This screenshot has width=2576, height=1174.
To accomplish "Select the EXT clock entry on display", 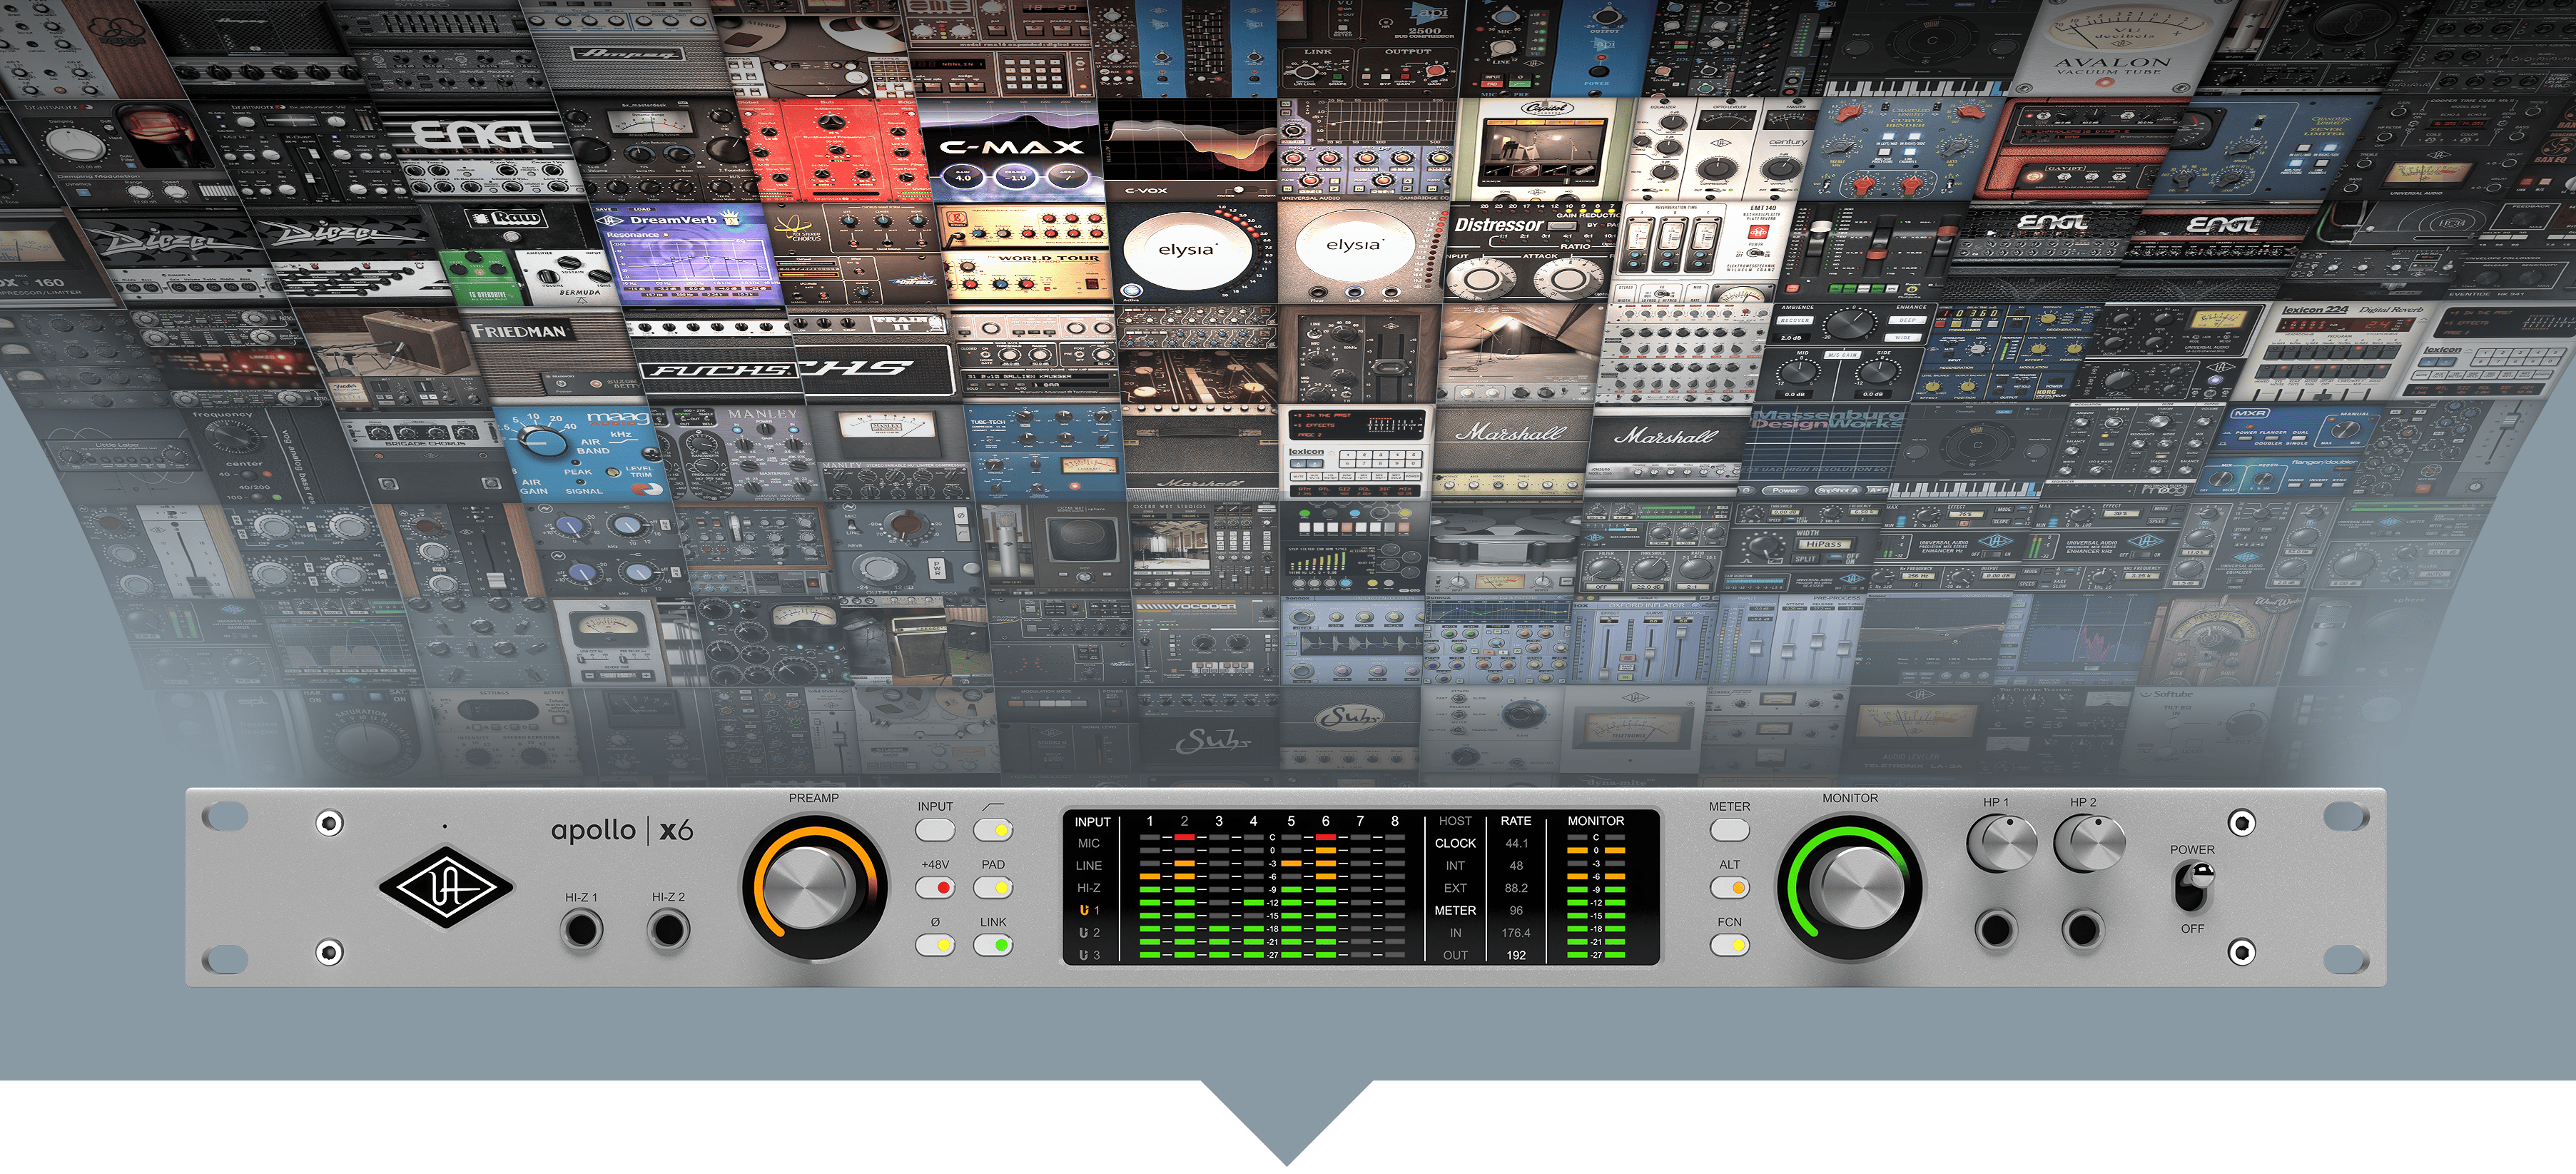I will [x=1455, y=888].
